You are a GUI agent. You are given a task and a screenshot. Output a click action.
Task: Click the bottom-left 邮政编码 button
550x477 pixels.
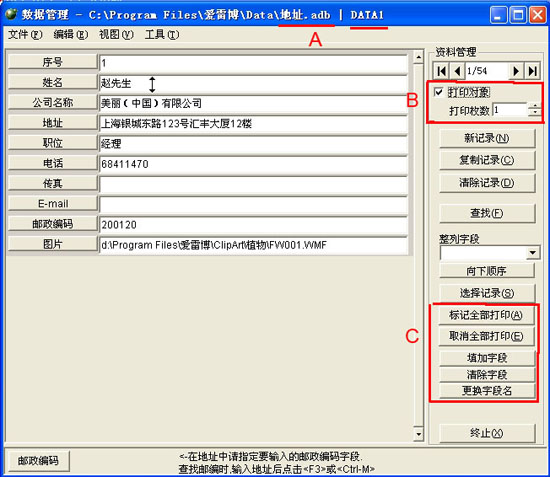click(38, 461)
